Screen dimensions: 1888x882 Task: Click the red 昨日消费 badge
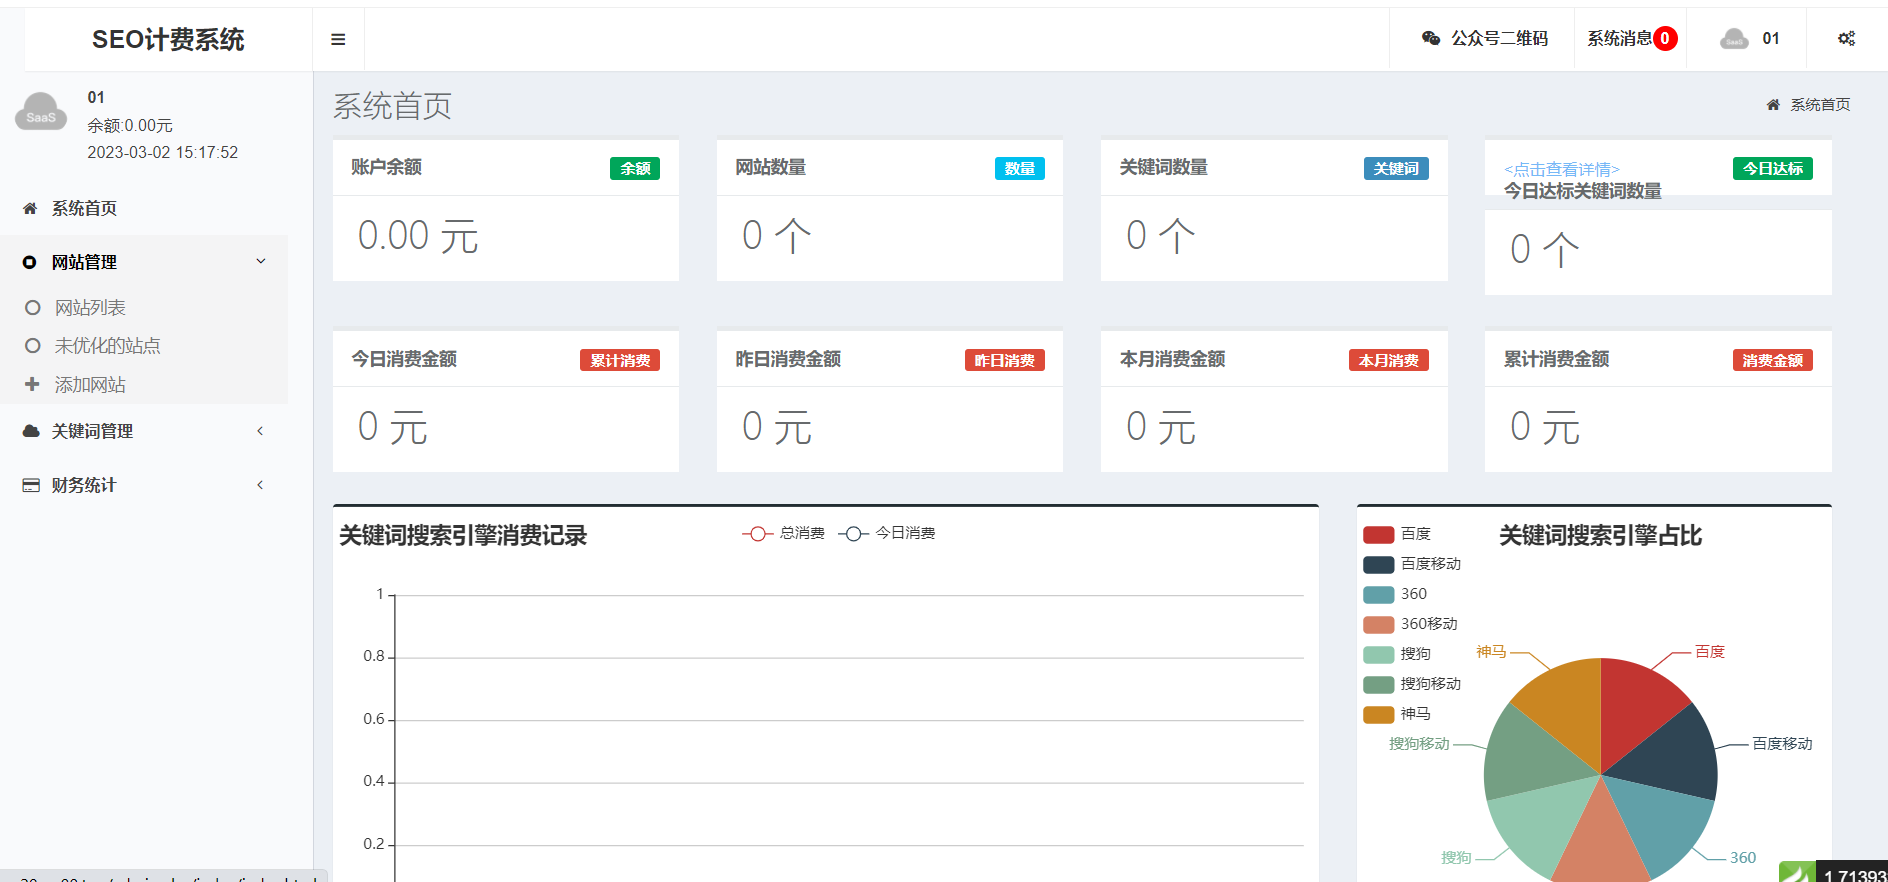(1004, 360)
